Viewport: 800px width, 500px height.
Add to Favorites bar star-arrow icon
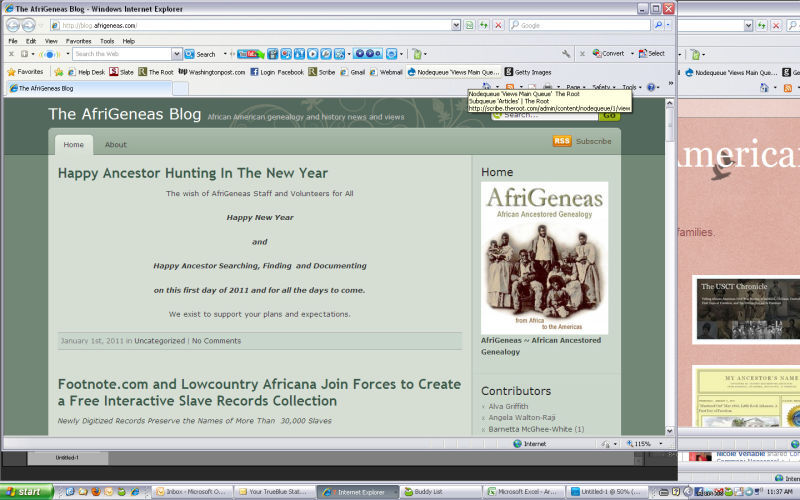(x=59, y=72)
